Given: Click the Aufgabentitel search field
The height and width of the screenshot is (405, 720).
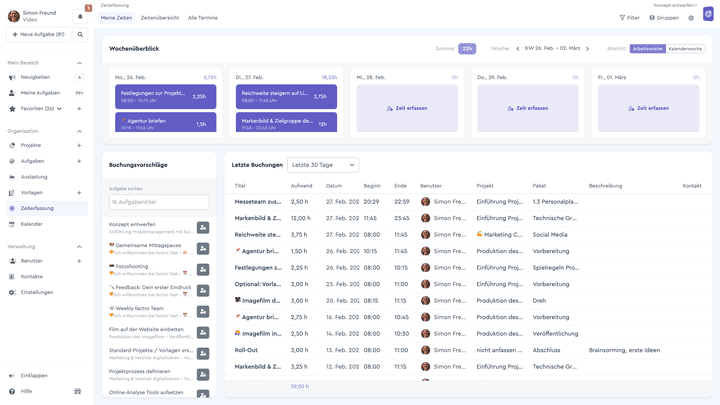Looking at the screenshot, I should [x=159, y=202].
